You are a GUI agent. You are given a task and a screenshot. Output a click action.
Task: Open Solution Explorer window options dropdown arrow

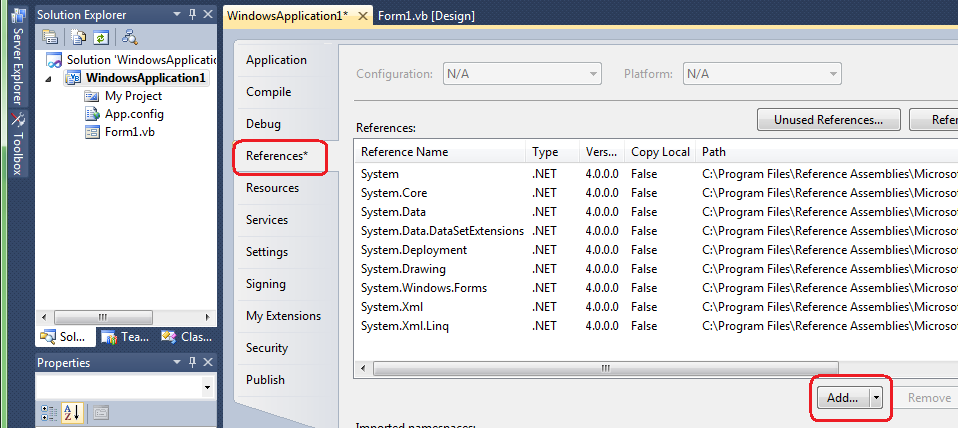tap(177, 15)
